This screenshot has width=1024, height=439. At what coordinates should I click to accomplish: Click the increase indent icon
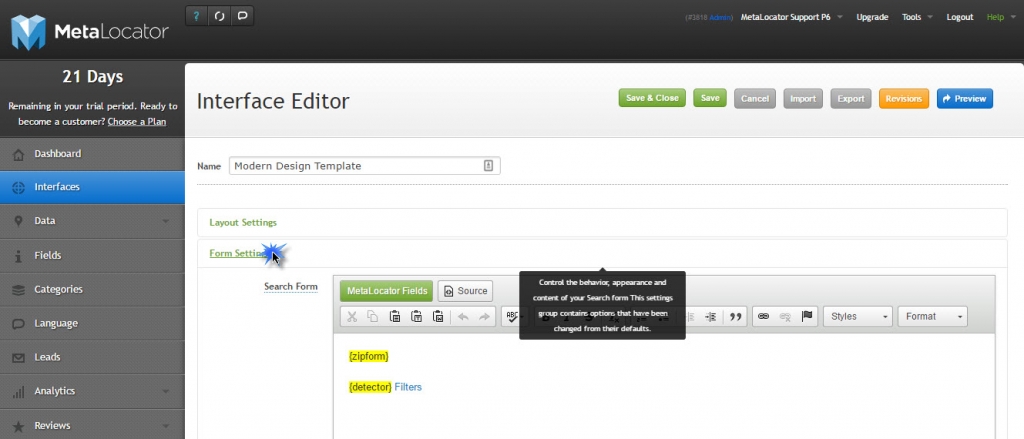[x=711, y=316]
